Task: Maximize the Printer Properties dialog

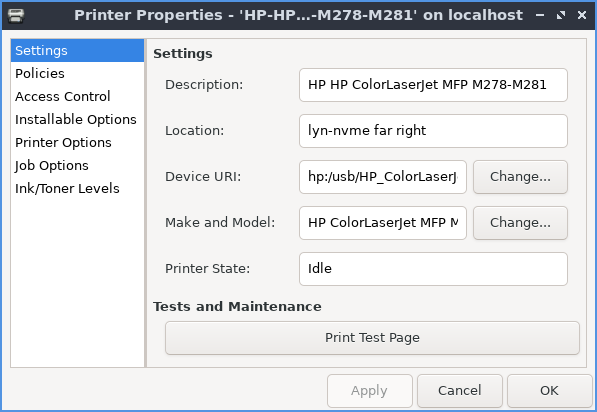Action: 560,15
